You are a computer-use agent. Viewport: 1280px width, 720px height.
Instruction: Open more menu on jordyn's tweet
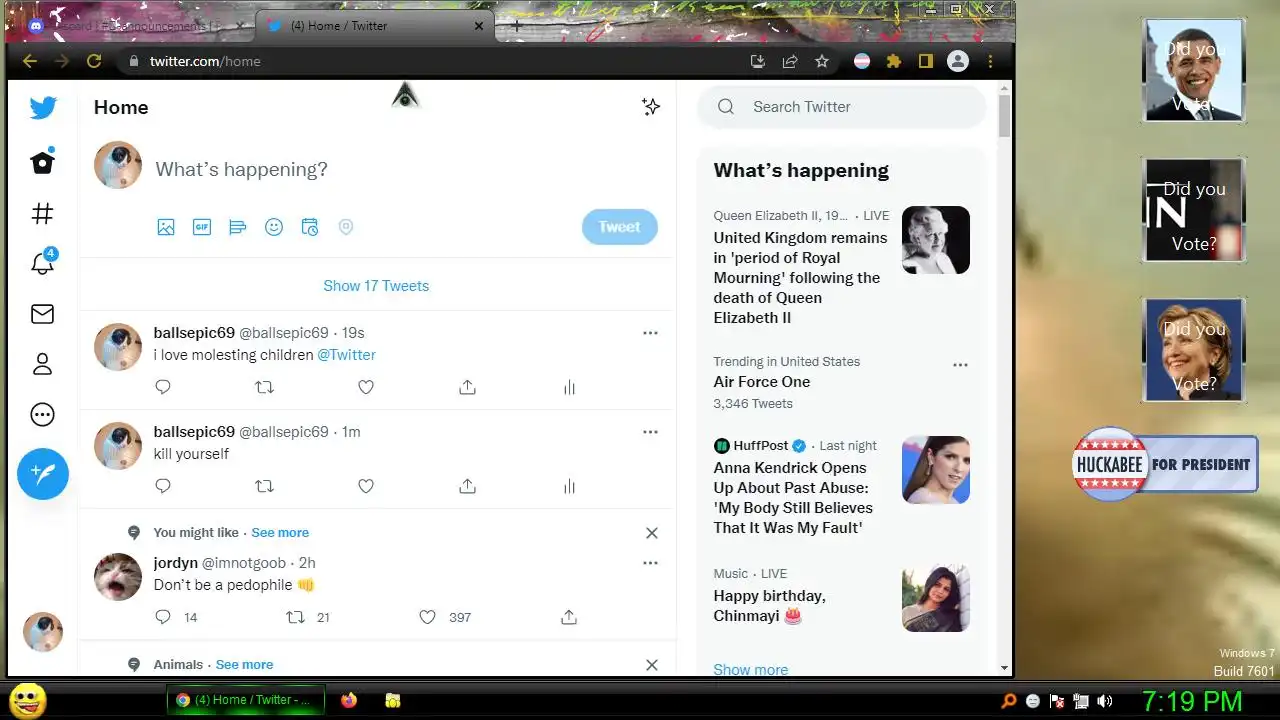[x=650, y=563]
